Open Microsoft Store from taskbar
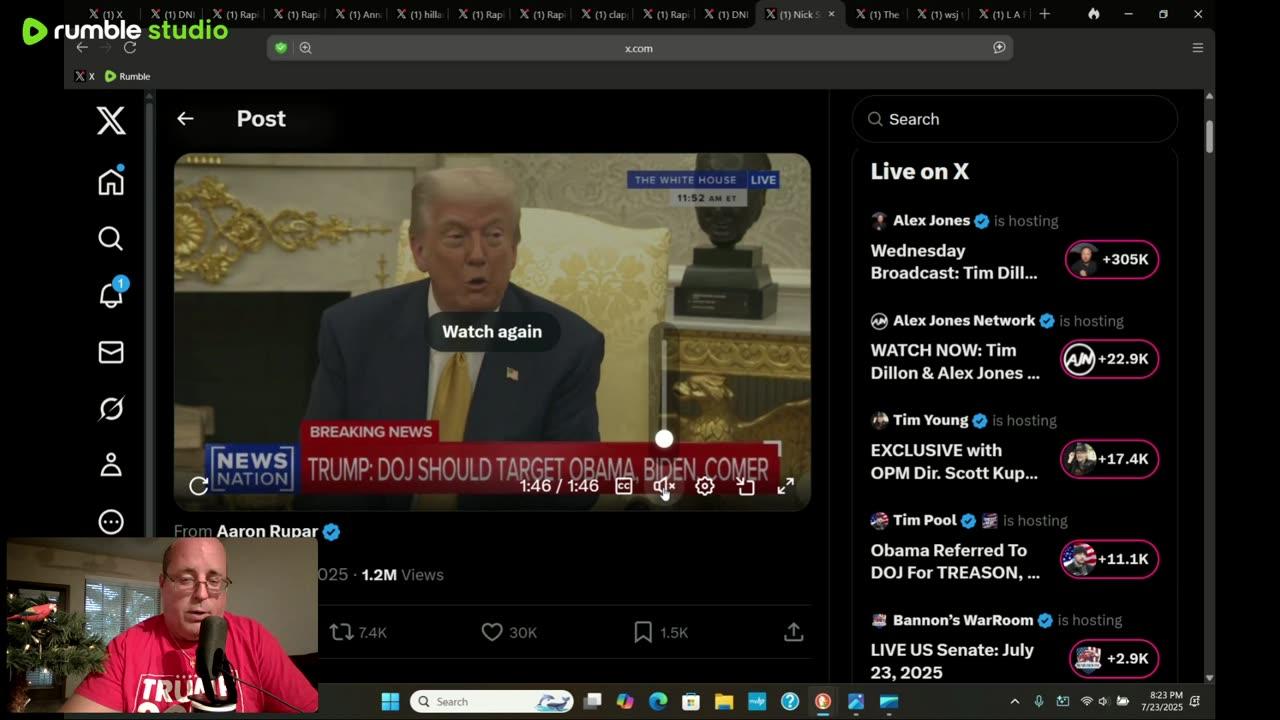Image resolution: width=1280 pixels, height=720 pixels. pos(691,701)
